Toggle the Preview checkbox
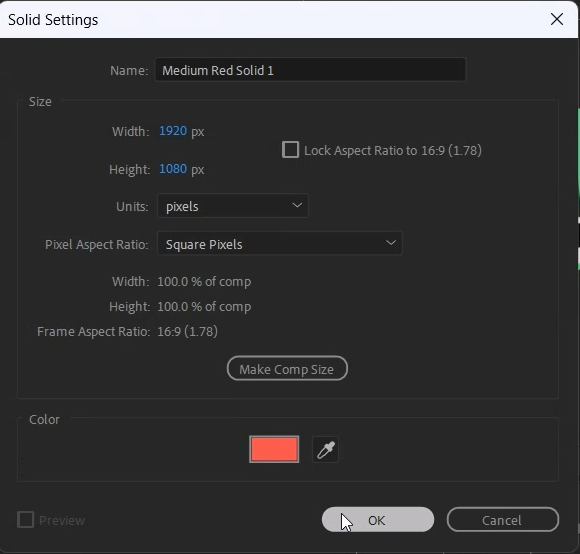This screenshot has width=580, height=554. (x=26, y=520)
